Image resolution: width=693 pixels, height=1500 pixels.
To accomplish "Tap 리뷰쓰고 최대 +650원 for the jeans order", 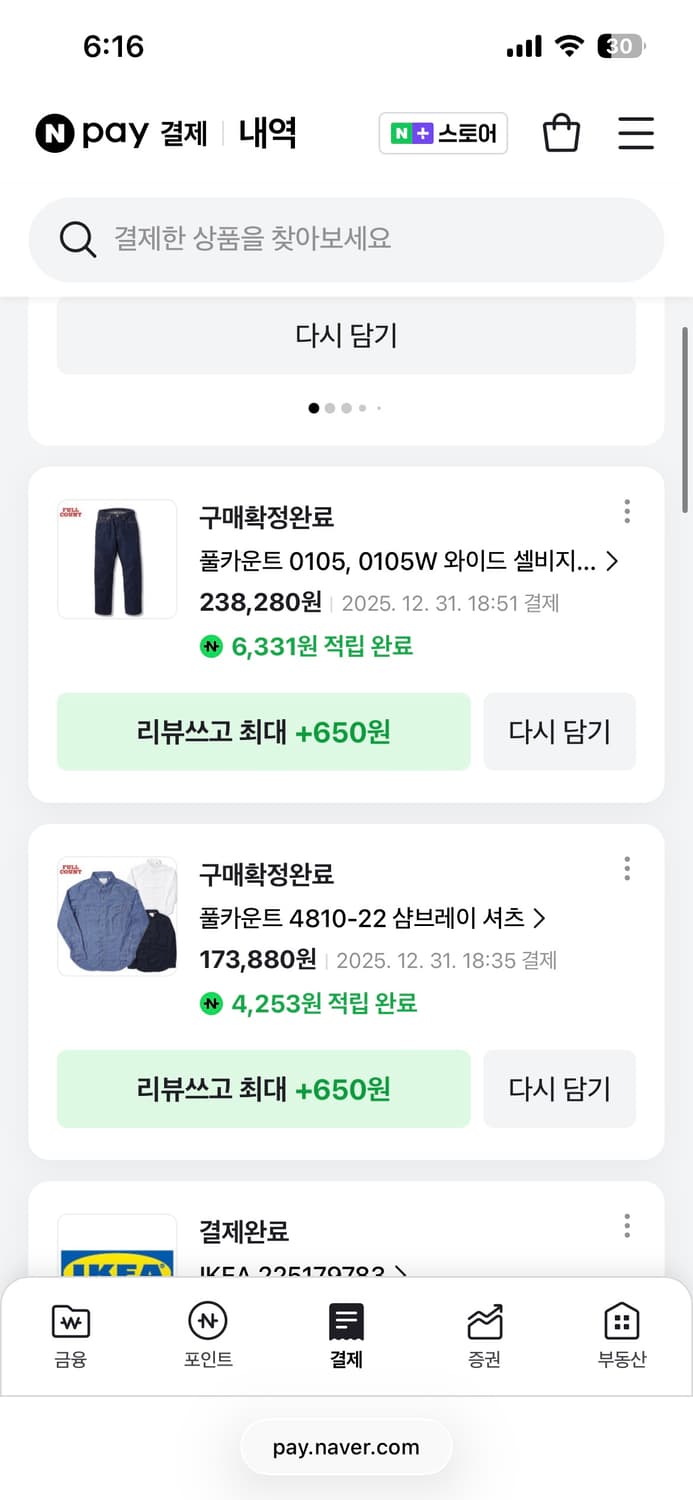I will pos(263,731).
